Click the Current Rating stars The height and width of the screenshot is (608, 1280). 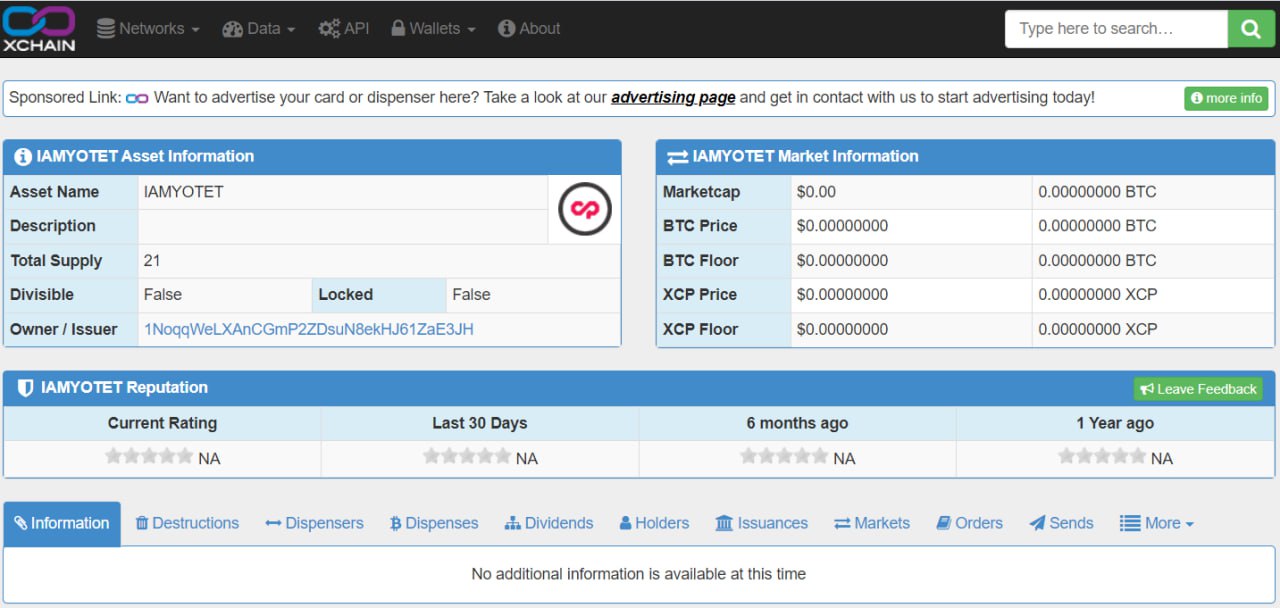click(149, 457)
